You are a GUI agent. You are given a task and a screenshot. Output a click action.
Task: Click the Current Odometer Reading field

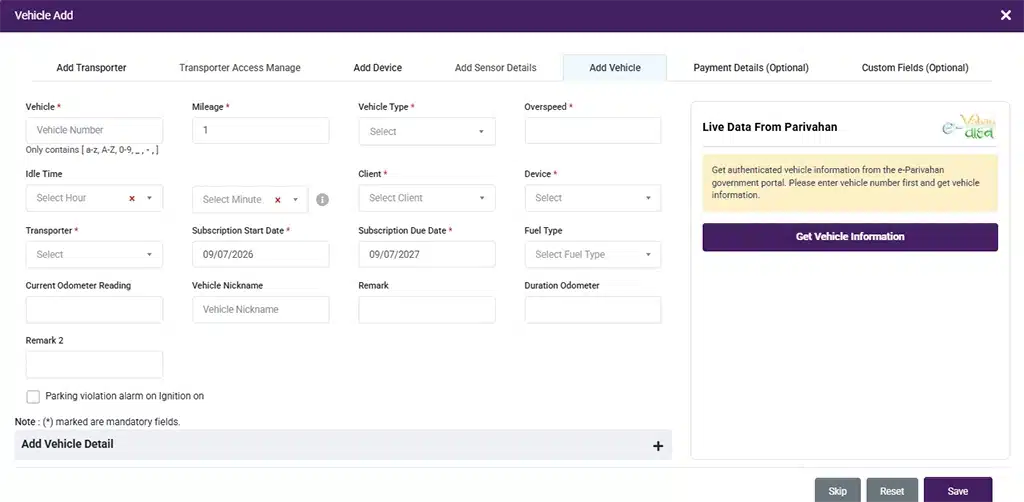pos(94,310)
